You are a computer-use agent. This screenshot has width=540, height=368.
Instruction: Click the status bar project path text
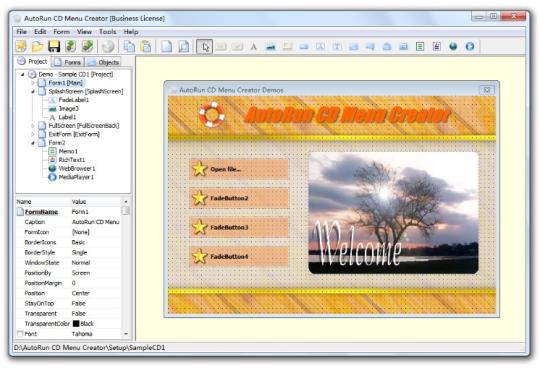[x=89, y=348]
